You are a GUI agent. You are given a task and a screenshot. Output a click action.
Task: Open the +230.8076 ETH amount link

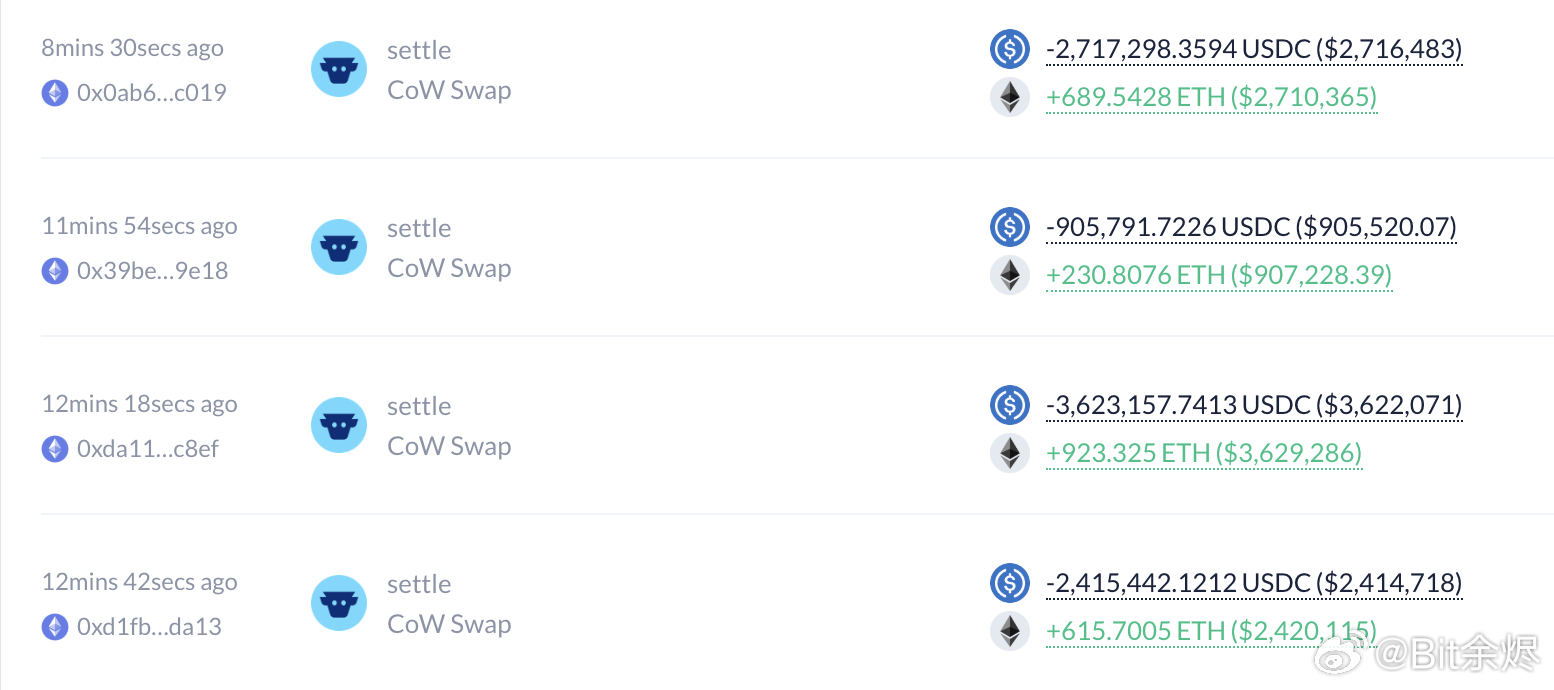coord(1219,277)
